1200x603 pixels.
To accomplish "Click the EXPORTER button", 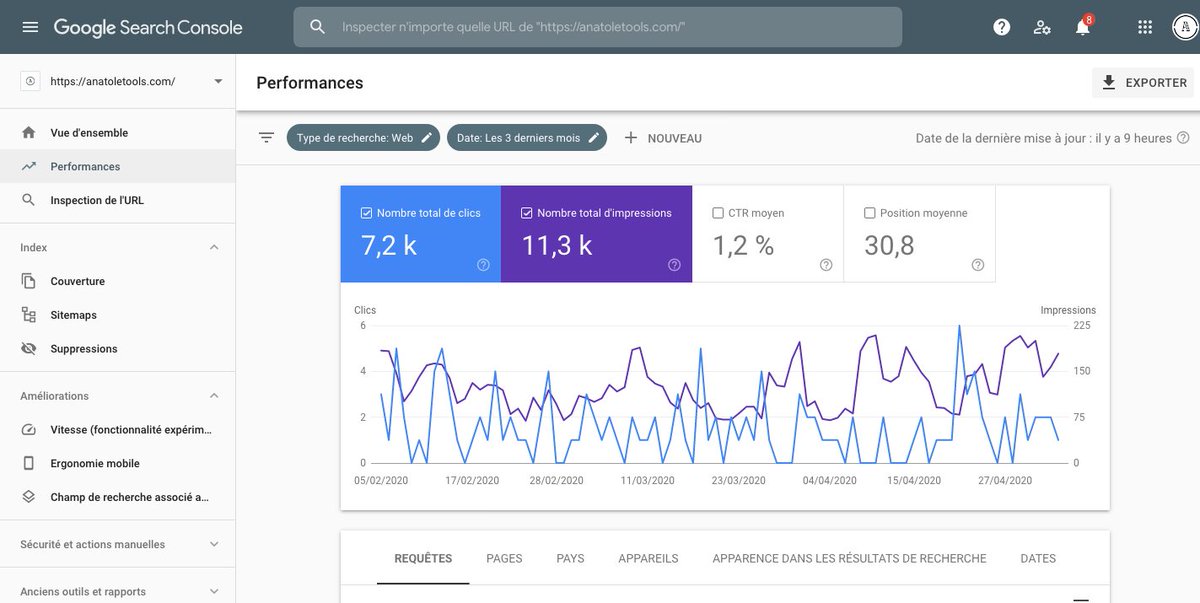I will click(1142, 82).
